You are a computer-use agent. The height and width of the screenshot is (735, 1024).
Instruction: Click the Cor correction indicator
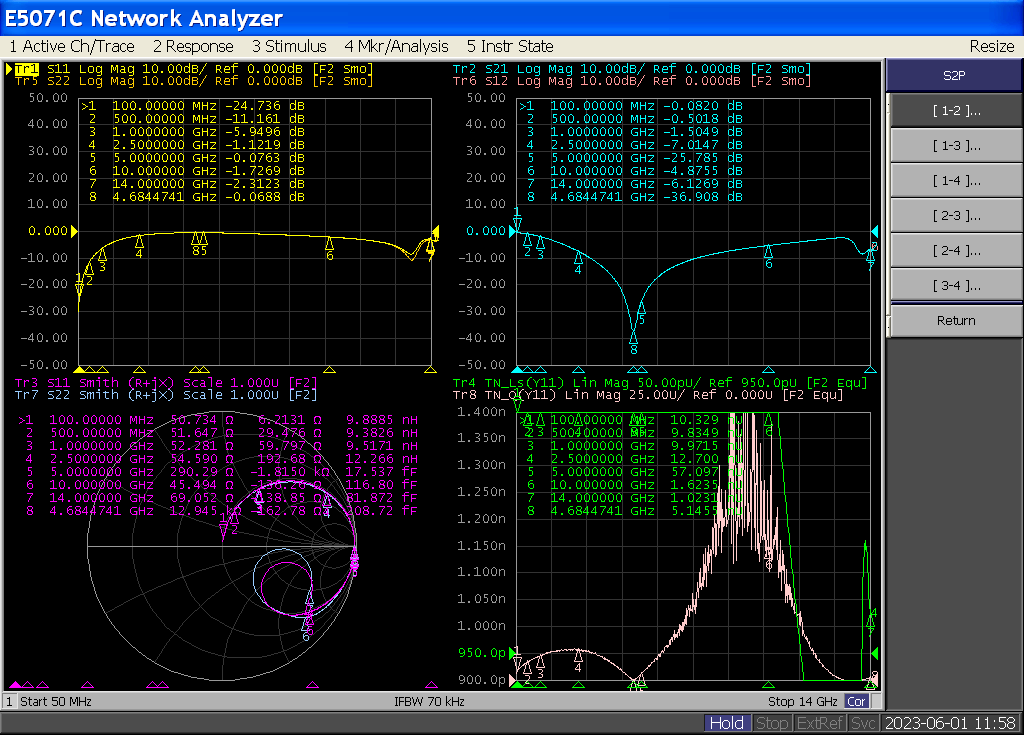856,702
